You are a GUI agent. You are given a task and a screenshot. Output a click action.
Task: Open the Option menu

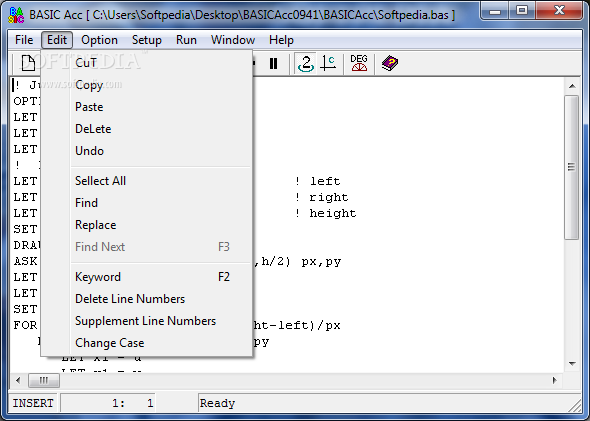[99, 40]
